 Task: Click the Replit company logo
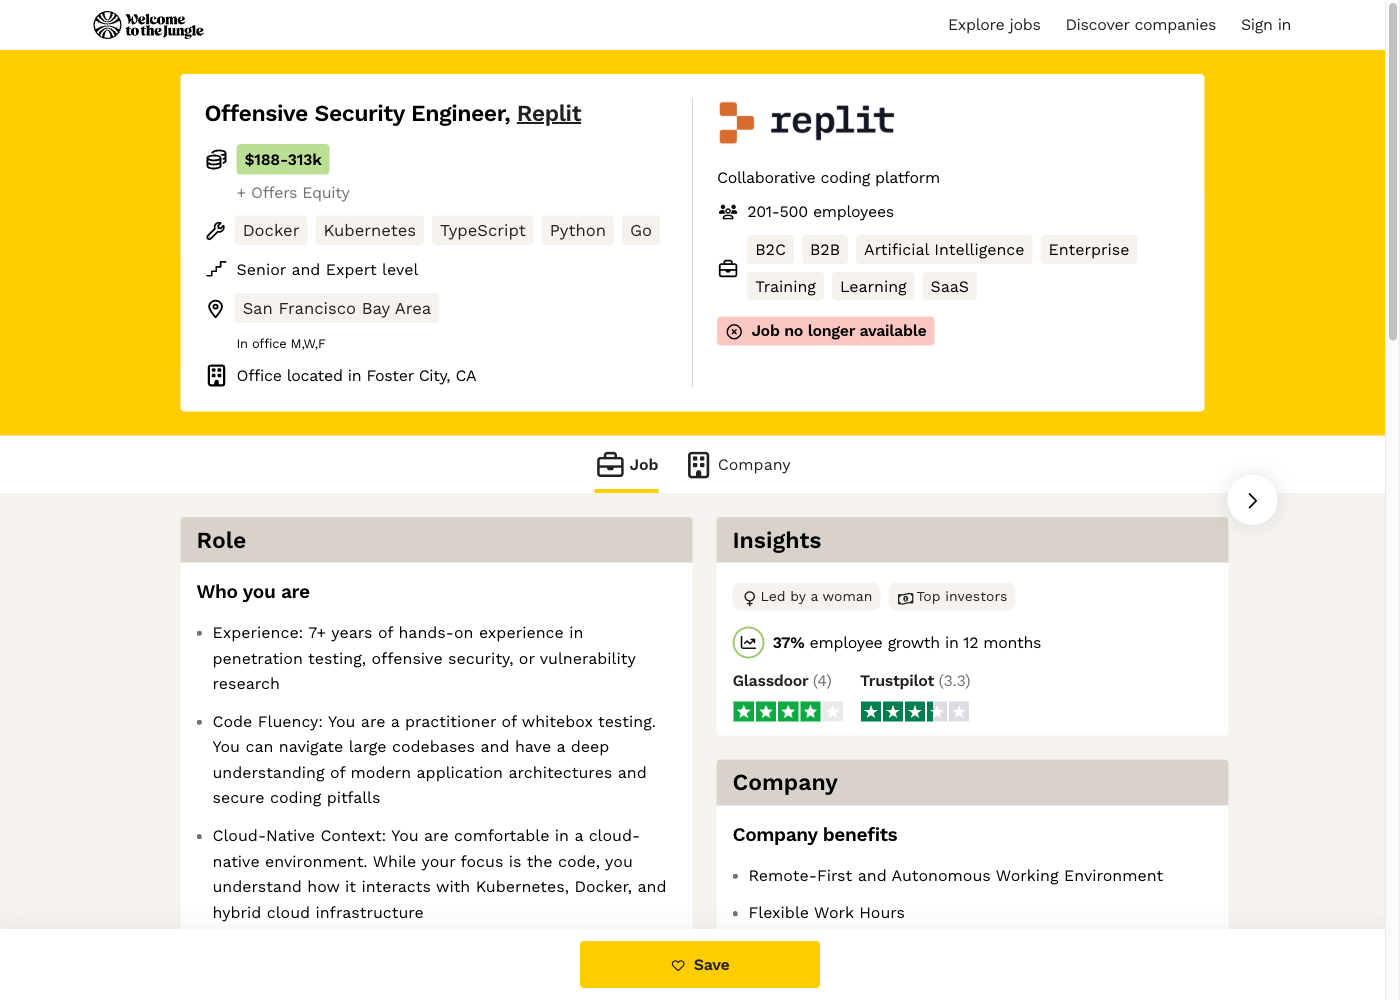tap(806, 122)
